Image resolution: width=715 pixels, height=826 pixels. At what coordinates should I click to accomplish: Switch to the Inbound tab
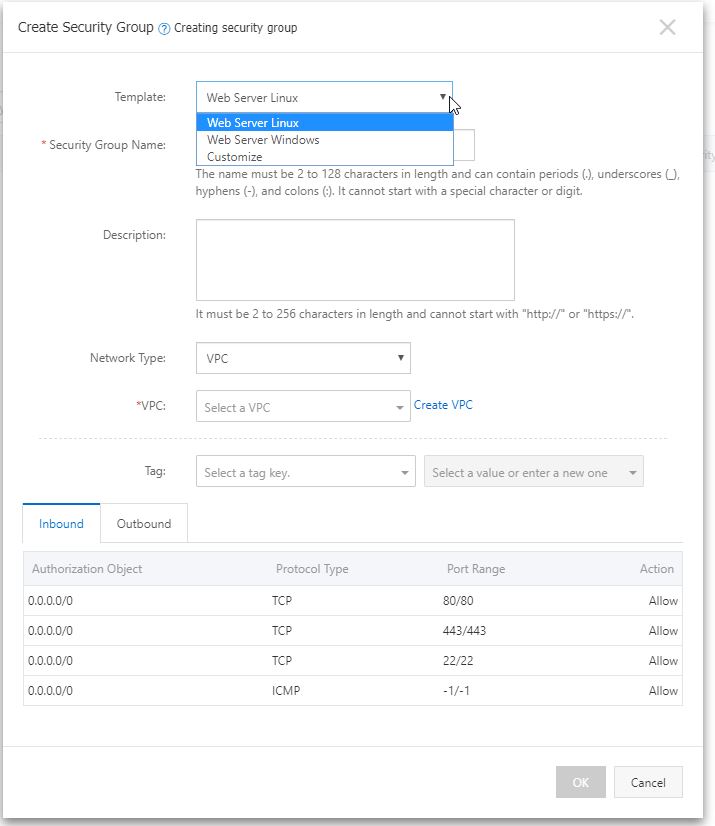pos(61,523)
